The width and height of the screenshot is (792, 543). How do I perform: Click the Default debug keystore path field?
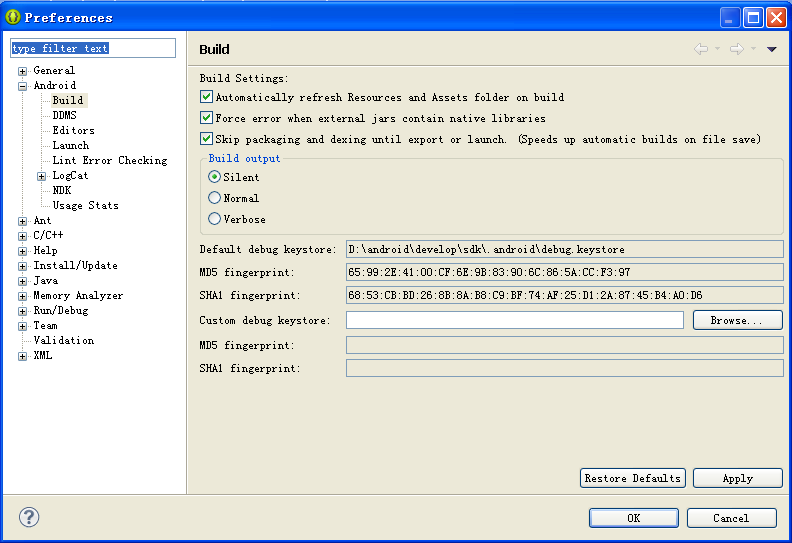(x=565, y=249)
